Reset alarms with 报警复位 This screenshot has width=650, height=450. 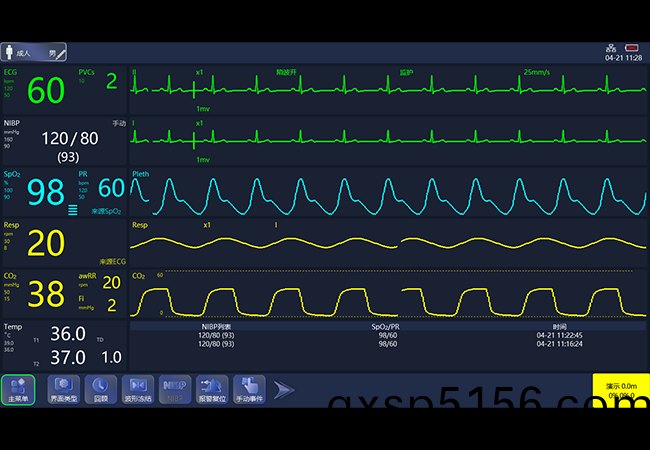[212, 390]
